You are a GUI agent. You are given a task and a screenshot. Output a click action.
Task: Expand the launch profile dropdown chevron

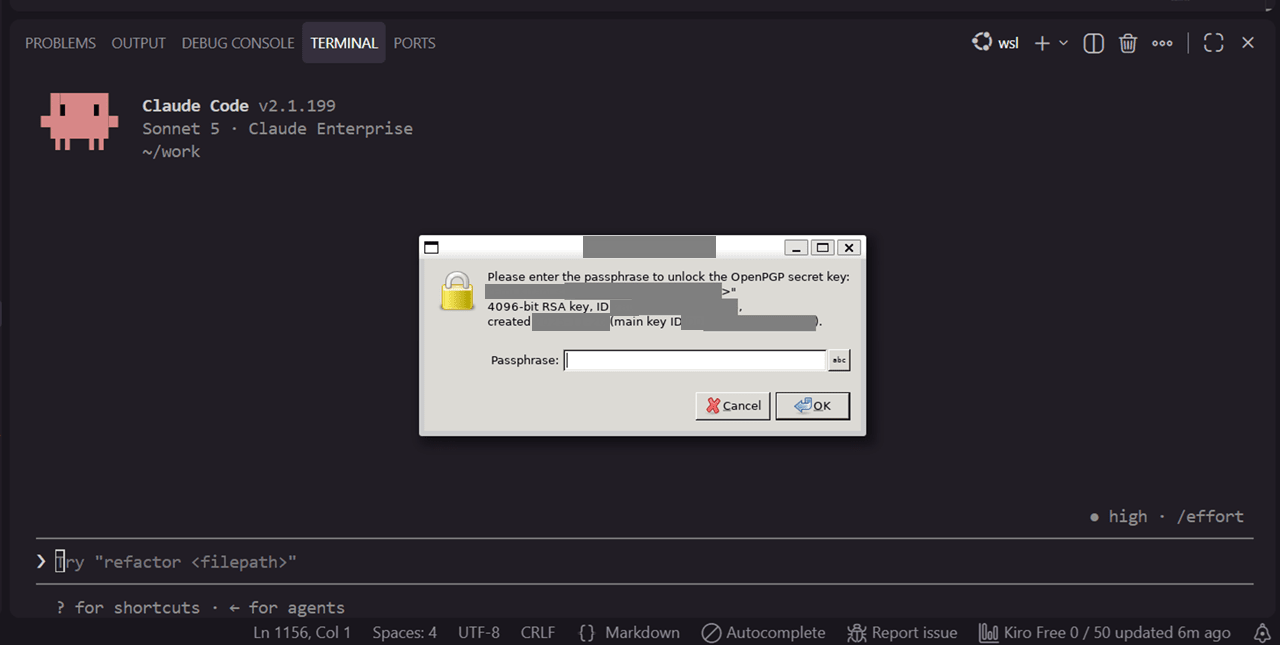tap(1063, 43)
